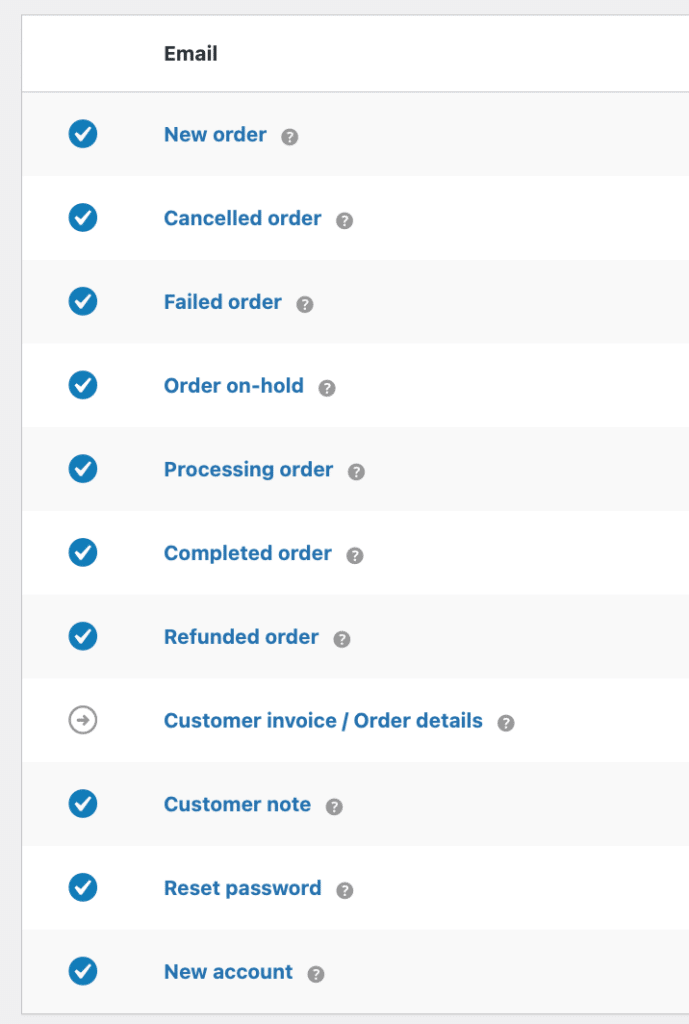Click manual-send arrow icon for Customer invoice

point(83,720)
